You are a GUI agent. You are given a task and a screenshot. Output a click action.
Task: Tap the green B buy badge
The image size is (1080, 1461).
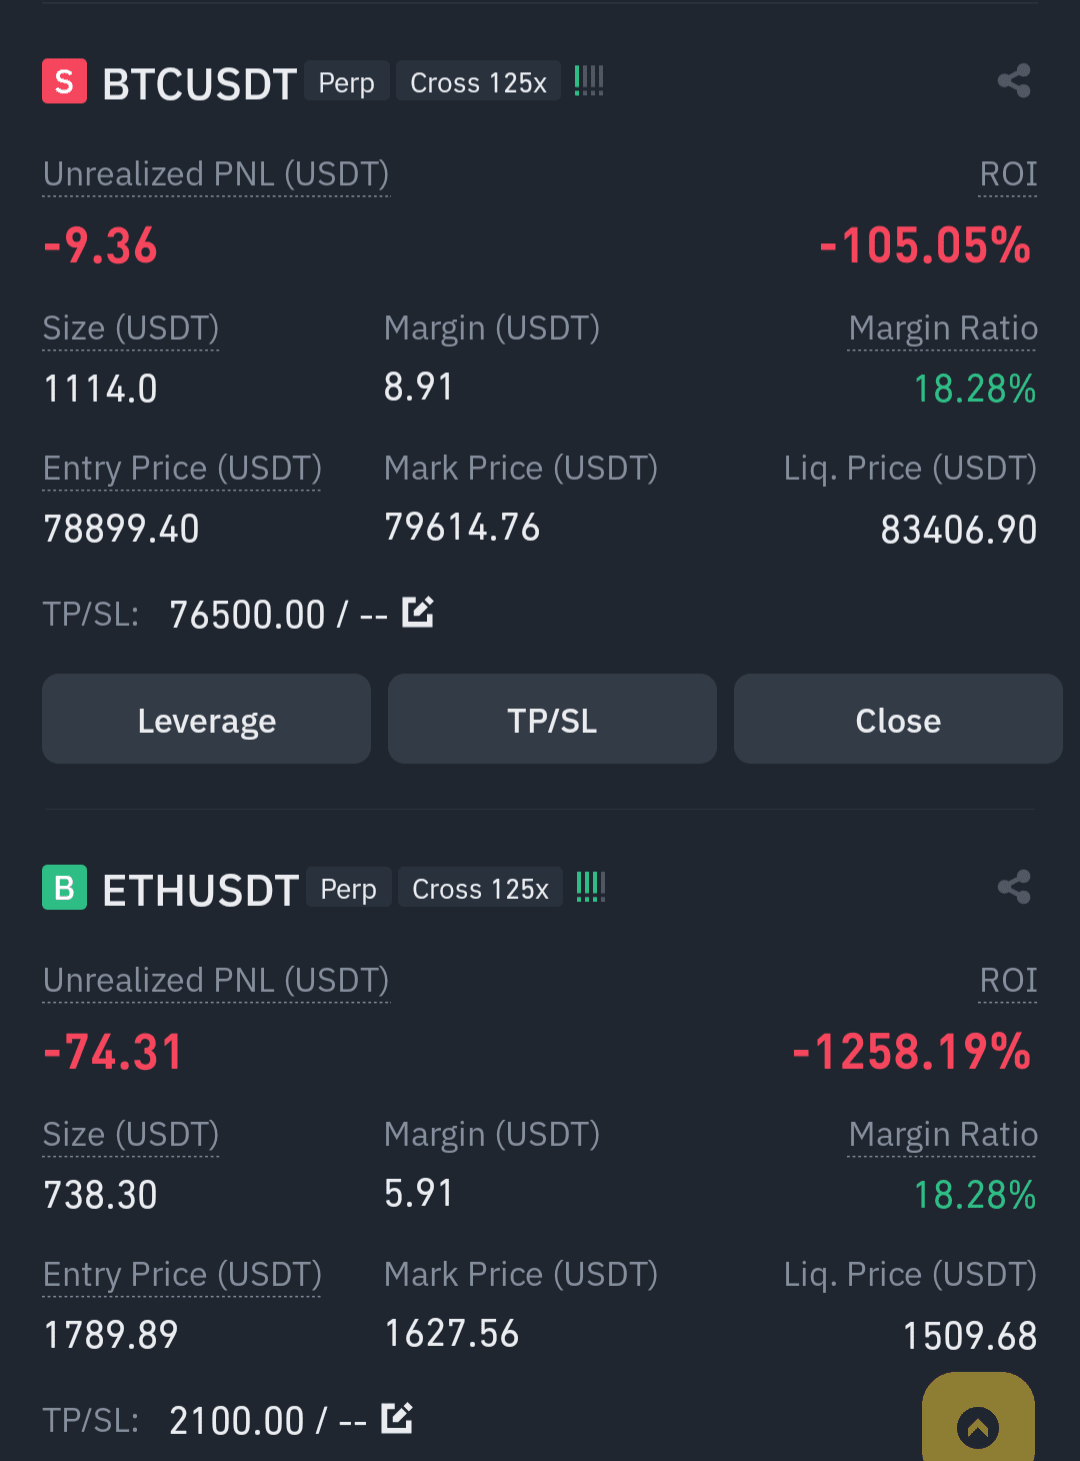point(64,887)
